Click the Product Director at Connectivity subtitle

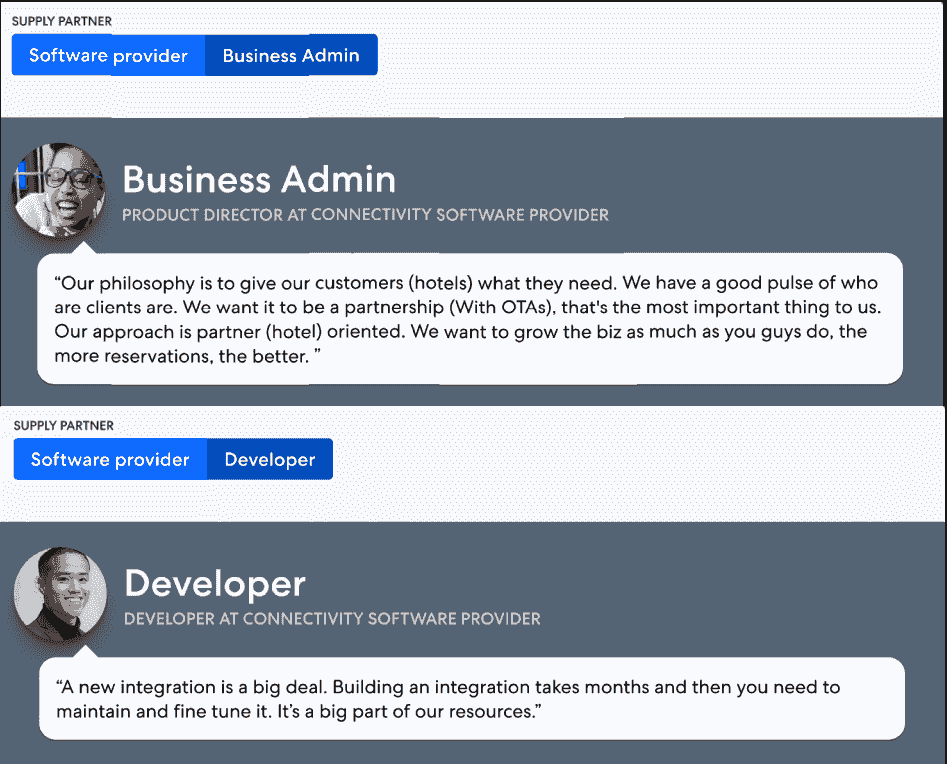pyautogui.click(x=365, y=215)
